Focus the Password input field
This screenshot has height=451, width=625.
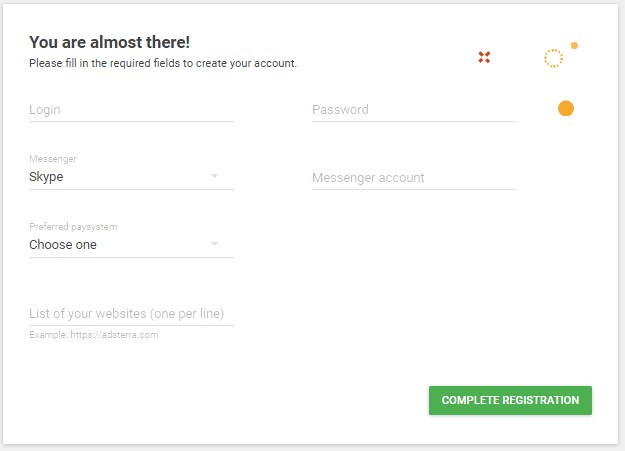click(414, 110)
